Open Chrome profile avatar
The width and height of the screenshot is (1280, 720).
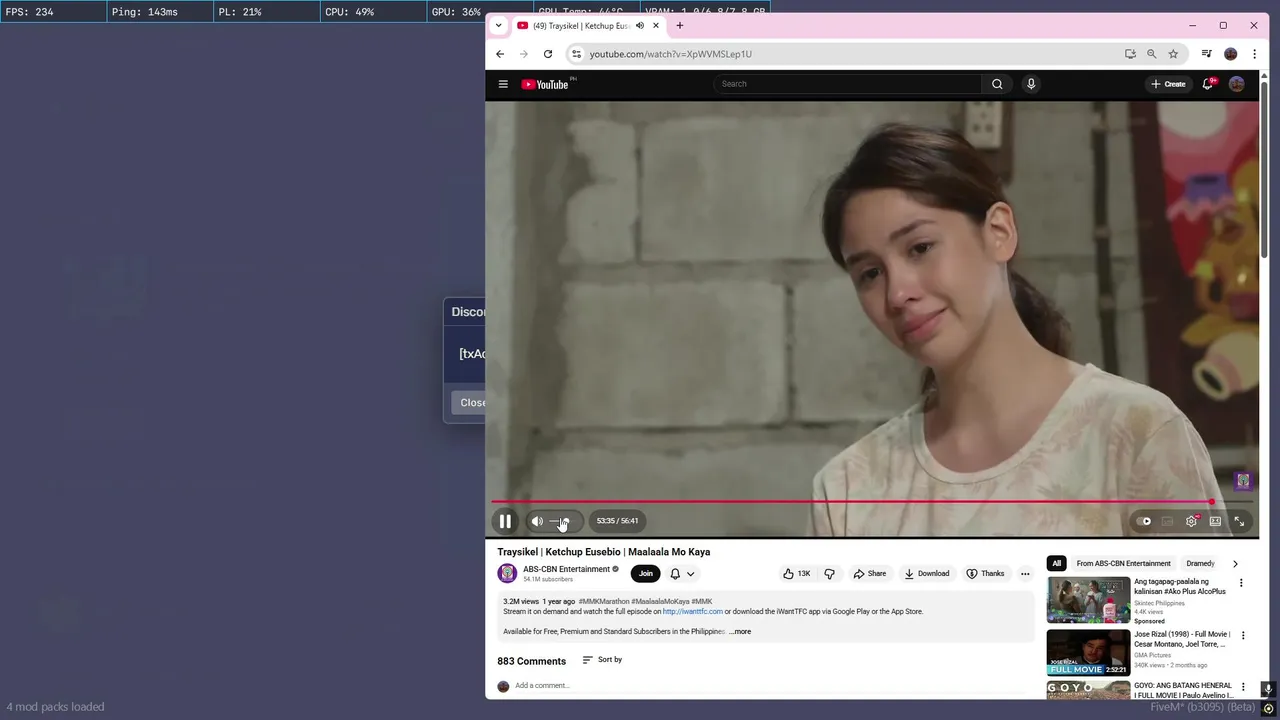coord(1231,54)
